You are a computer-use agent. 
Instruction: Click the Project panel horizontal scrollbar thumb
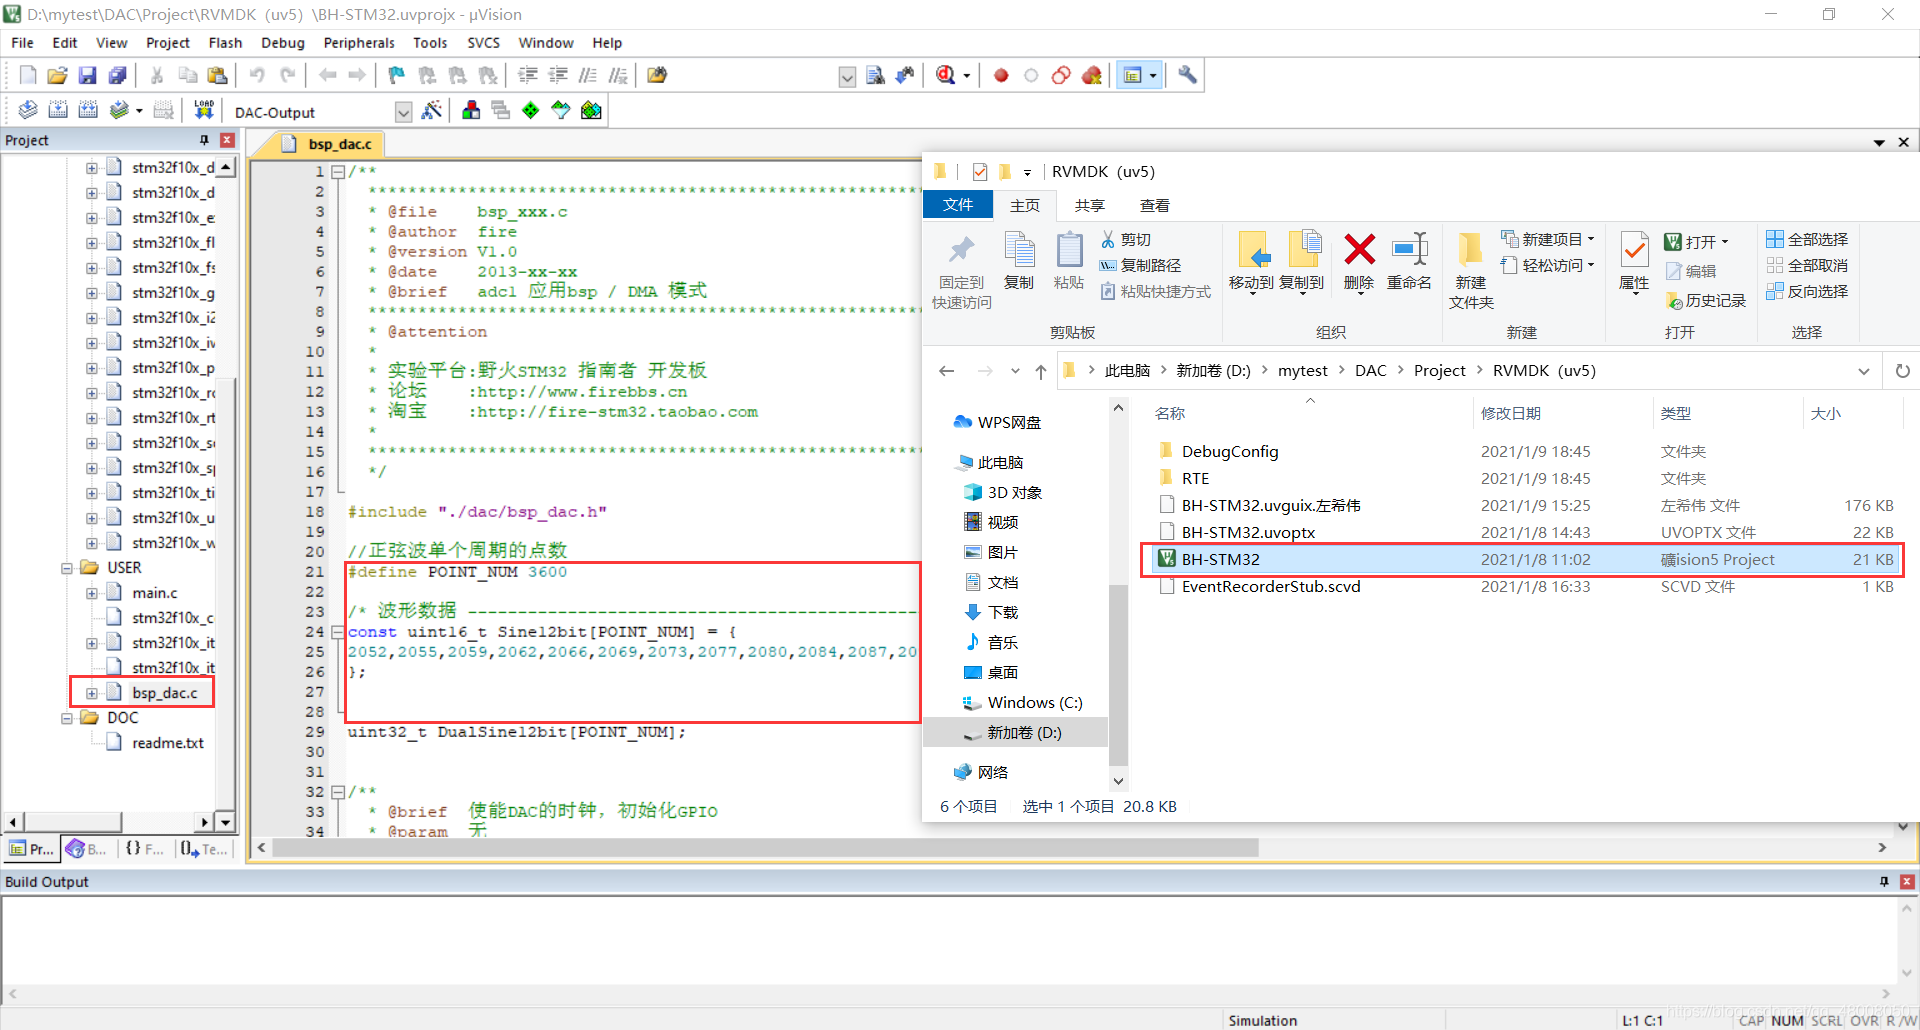coord(71,822)
